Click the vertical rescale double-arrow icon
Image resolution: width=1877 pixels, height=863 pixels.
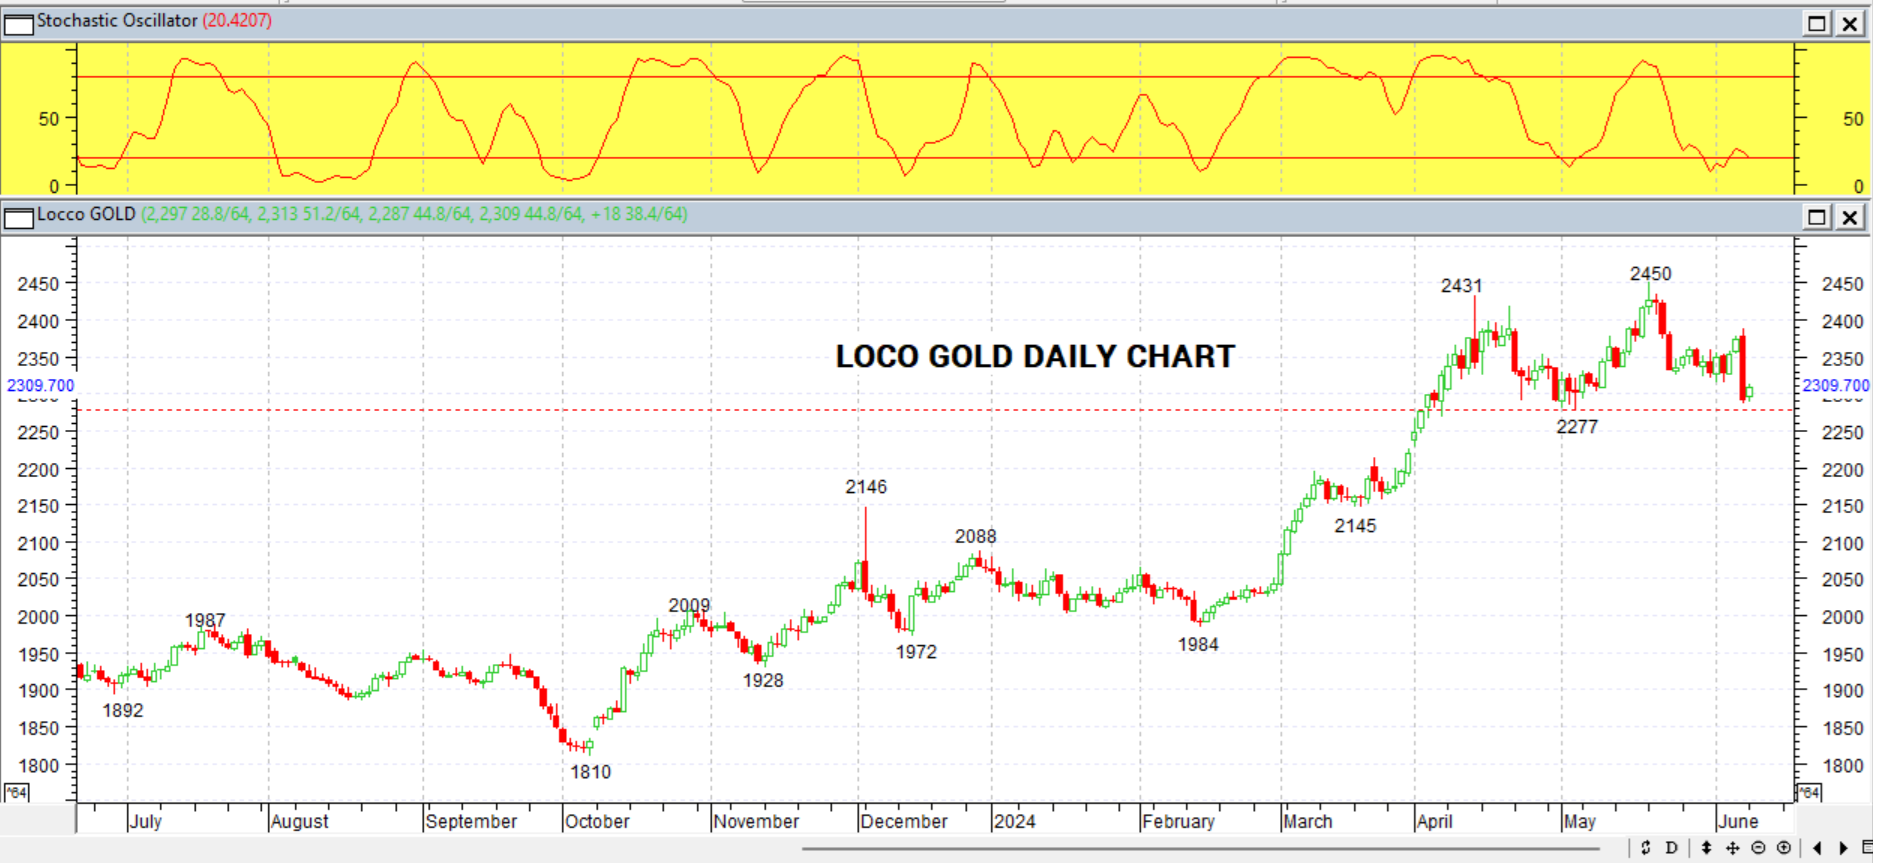point(1706,848)
